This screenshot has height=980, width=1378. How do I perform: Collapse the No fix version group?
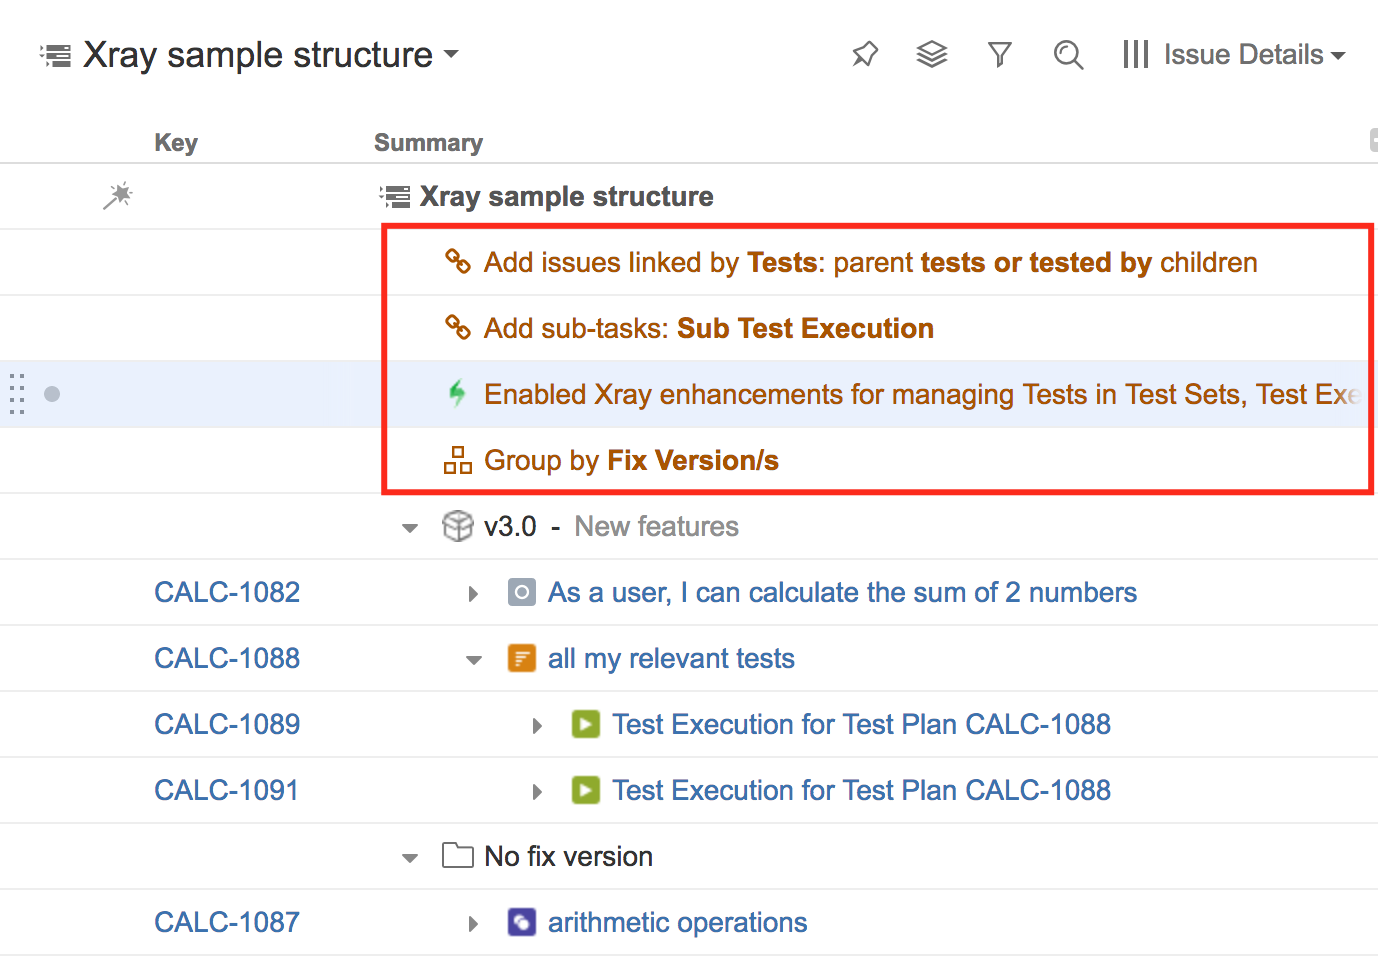tap(410, 857)
